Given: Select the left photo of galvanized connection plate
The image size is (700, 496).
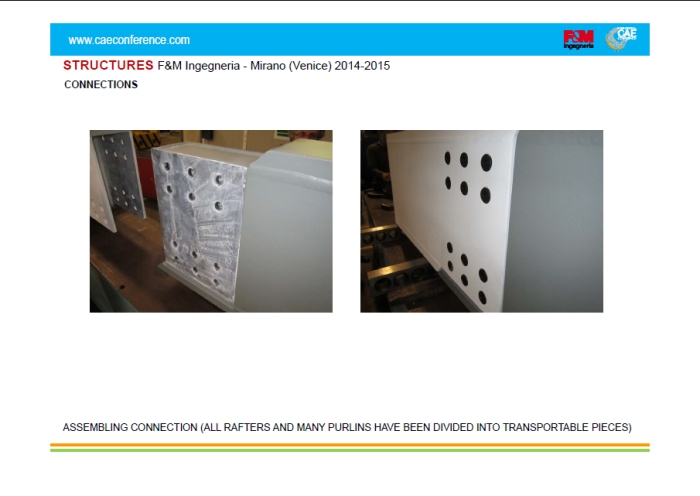Looking at the screenshot, I should coord(211,221).
